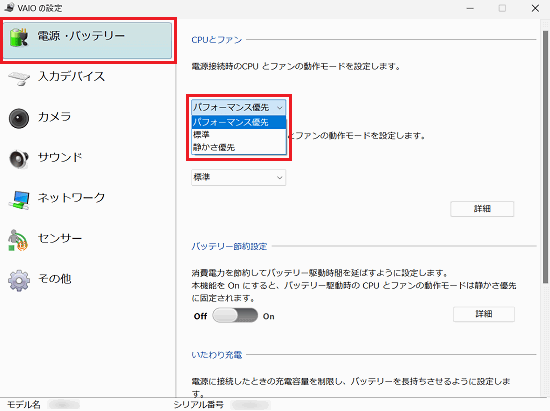
Task: Open the サウンド settings label
Action: point(60,157)
